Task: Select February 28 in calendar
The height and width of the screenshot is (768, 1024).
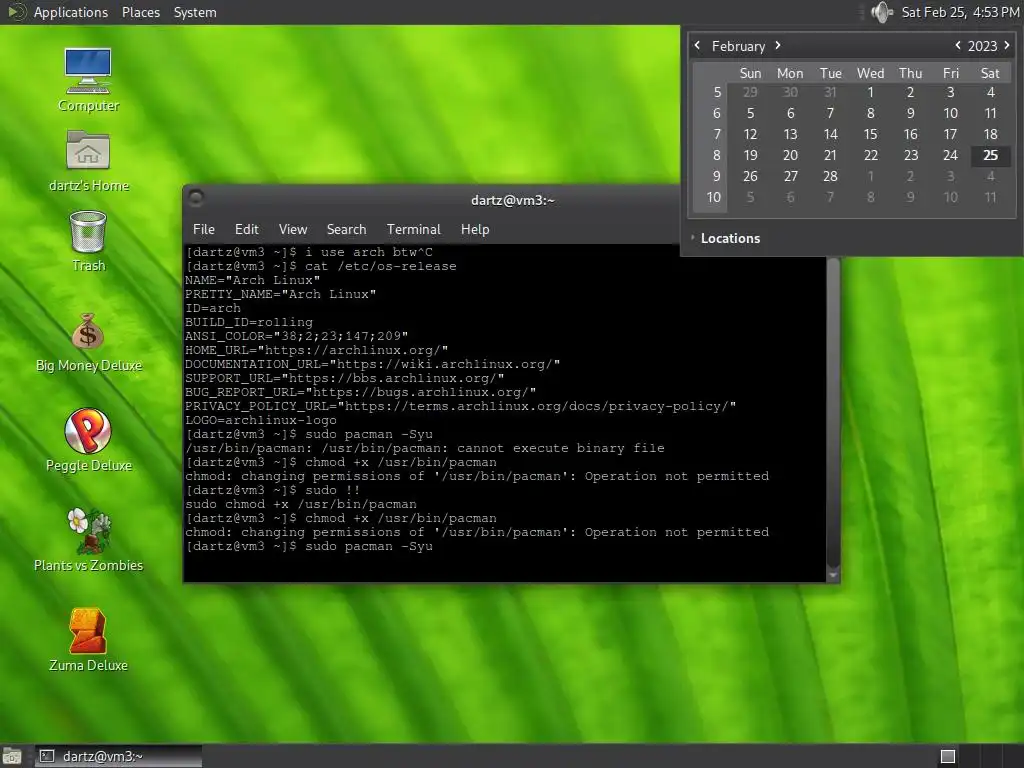Action: point(830,176)
